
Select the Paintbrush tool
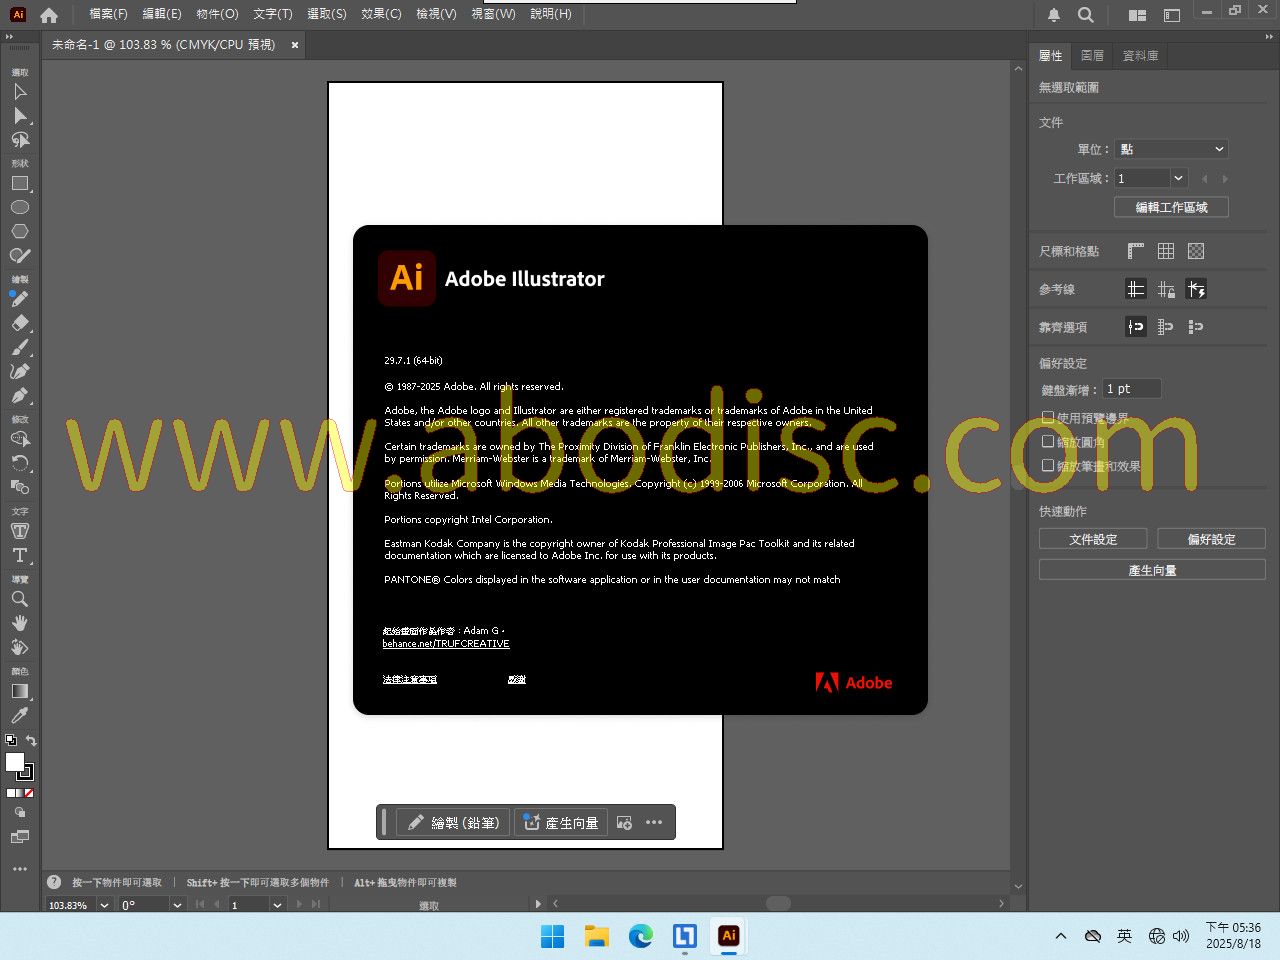19,347
